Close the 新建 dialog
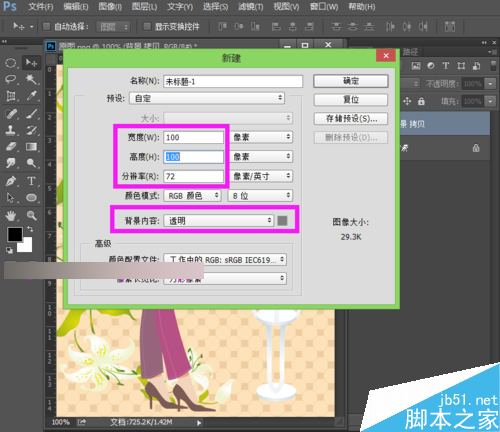 click(386, 56)
